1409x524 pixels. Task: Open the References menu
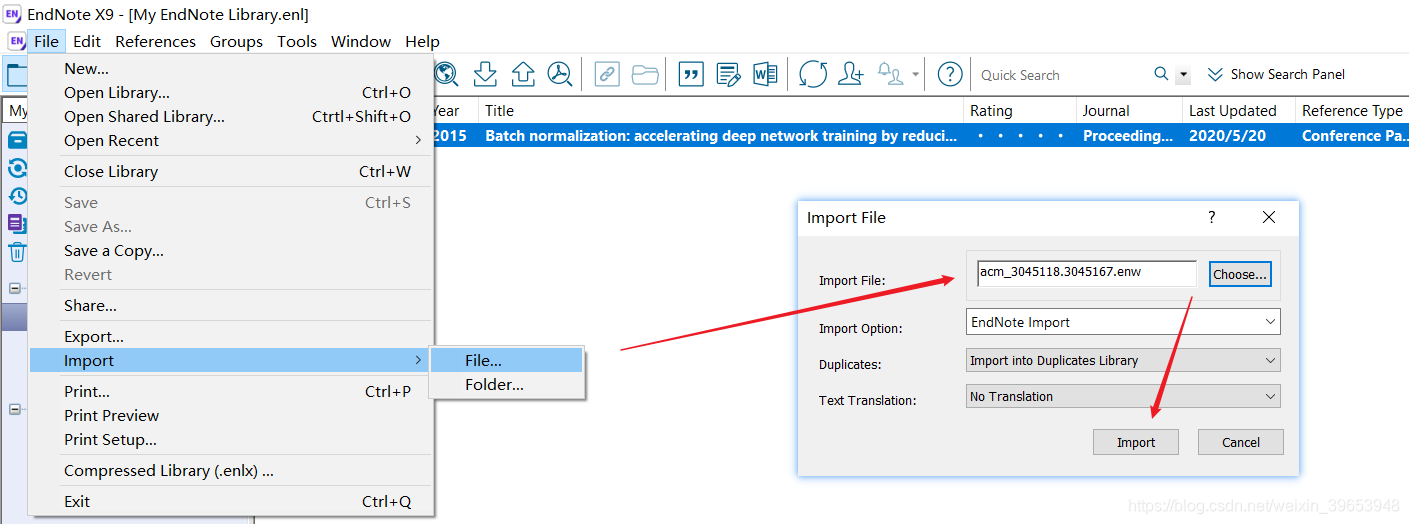(x=155, y=41)
